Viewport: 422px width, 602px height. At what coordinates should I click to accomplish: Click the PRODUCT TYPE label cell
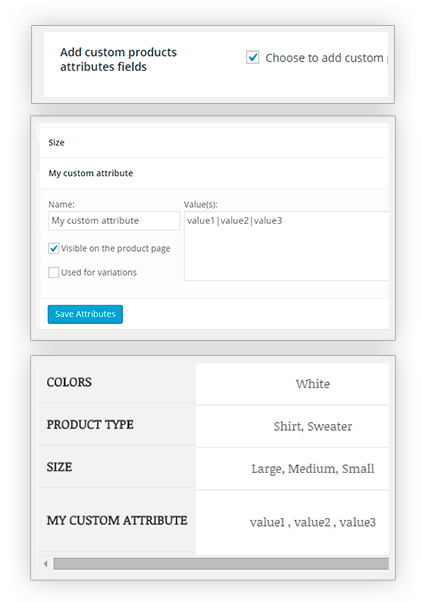tap(117, 424)
